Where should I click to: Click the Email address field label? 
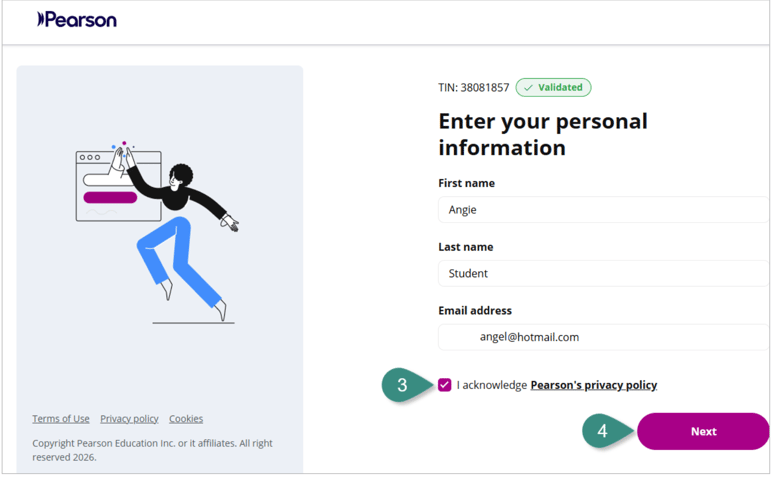[x=475, y=310]
